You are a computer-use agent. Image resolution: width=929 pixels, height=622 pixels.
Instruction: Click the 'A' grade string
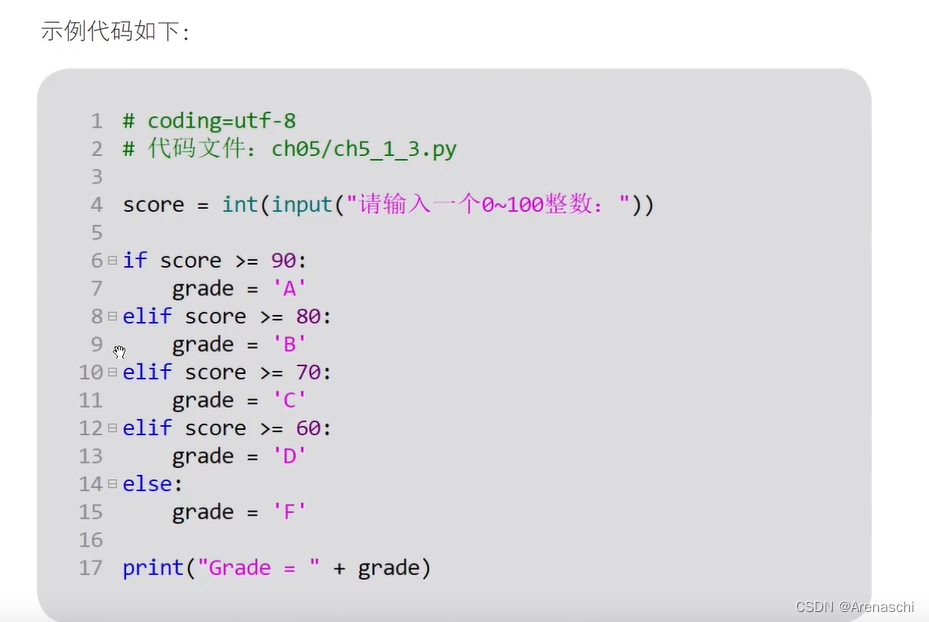click(x=289, y=288)
